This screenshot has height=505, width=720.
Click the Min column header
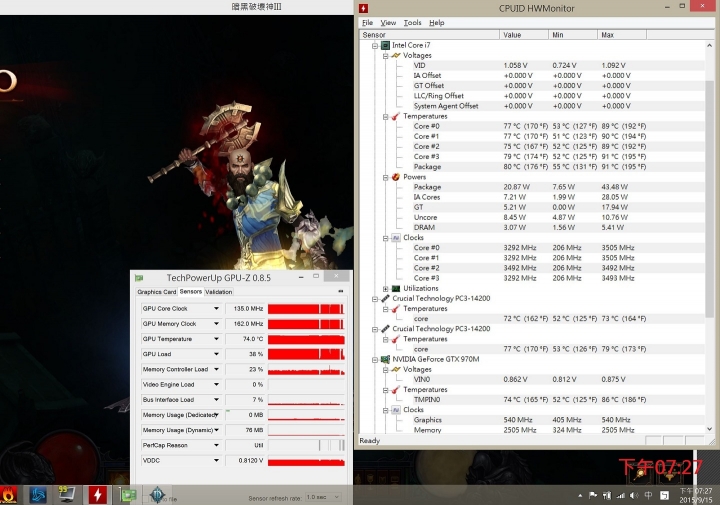(573, 35)
